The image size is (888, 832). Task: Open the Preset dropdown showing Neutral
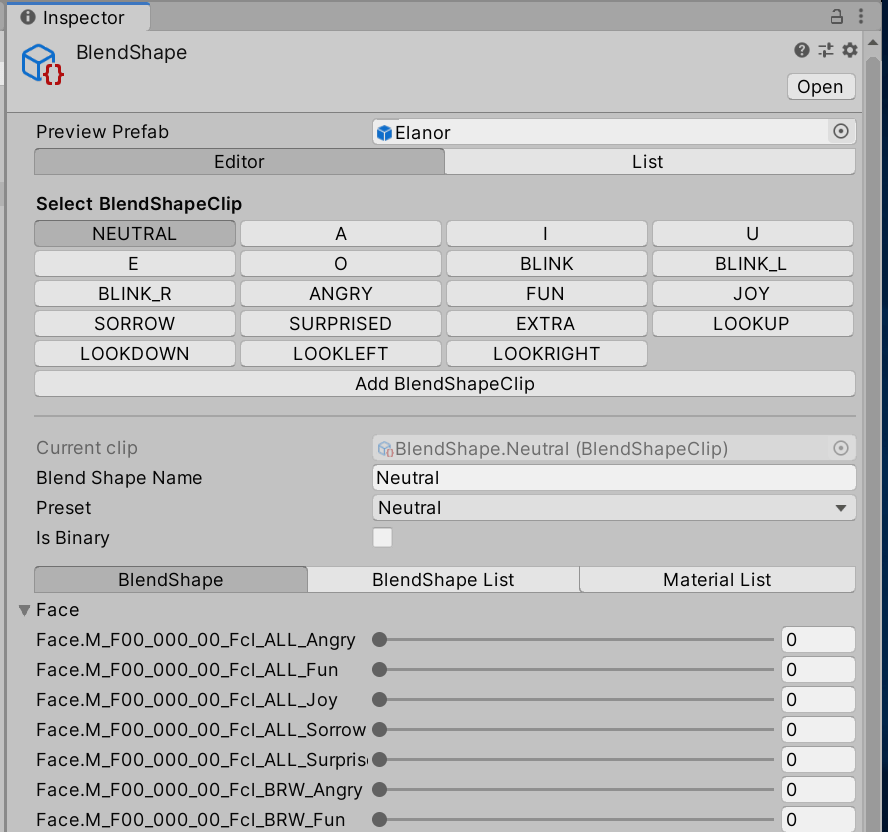tap(614, 508)
